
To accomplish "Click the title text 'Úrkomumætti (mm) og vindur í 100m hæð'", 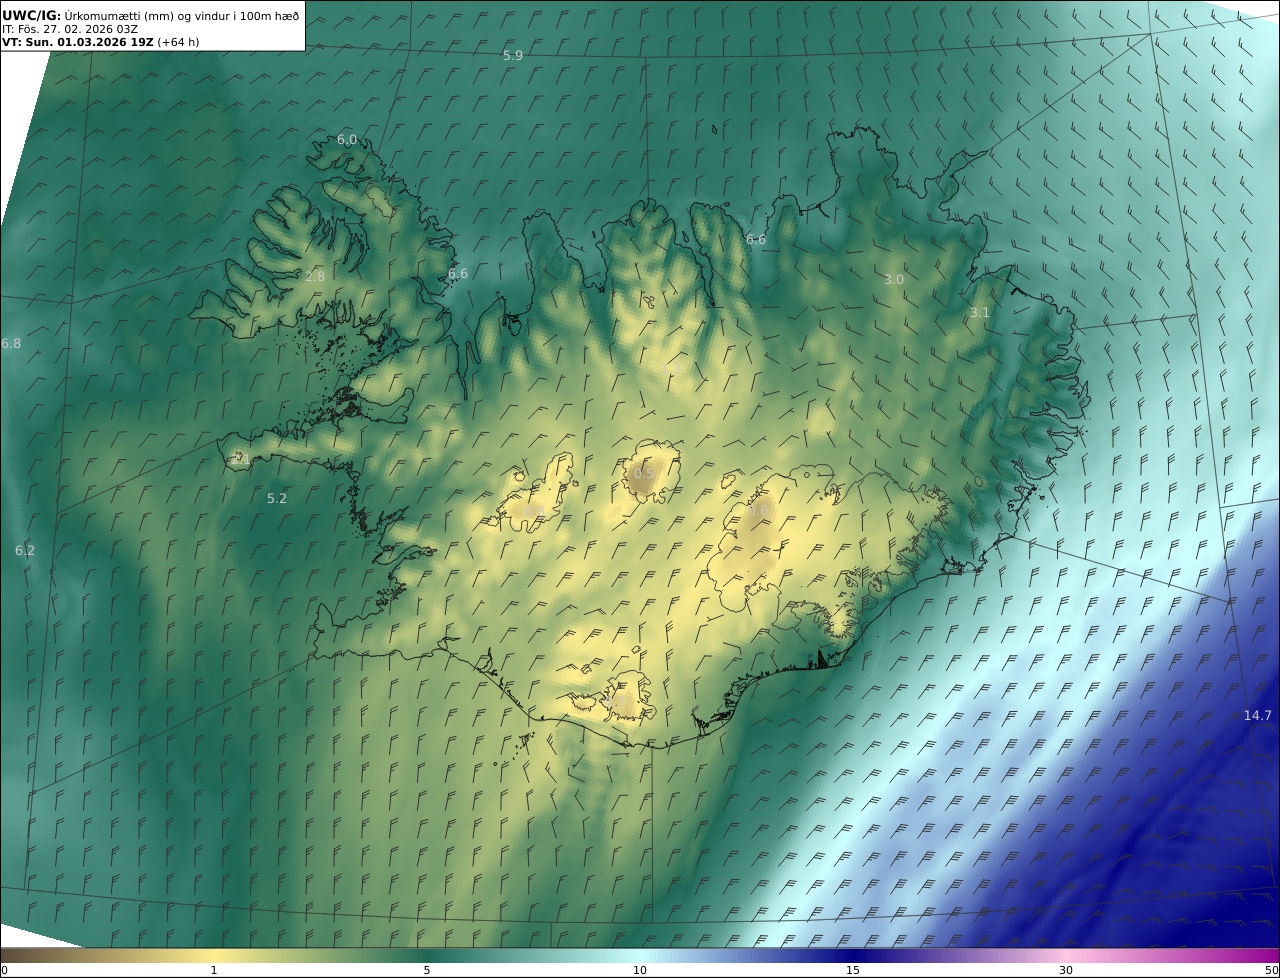I will click(x=182, y=15).
